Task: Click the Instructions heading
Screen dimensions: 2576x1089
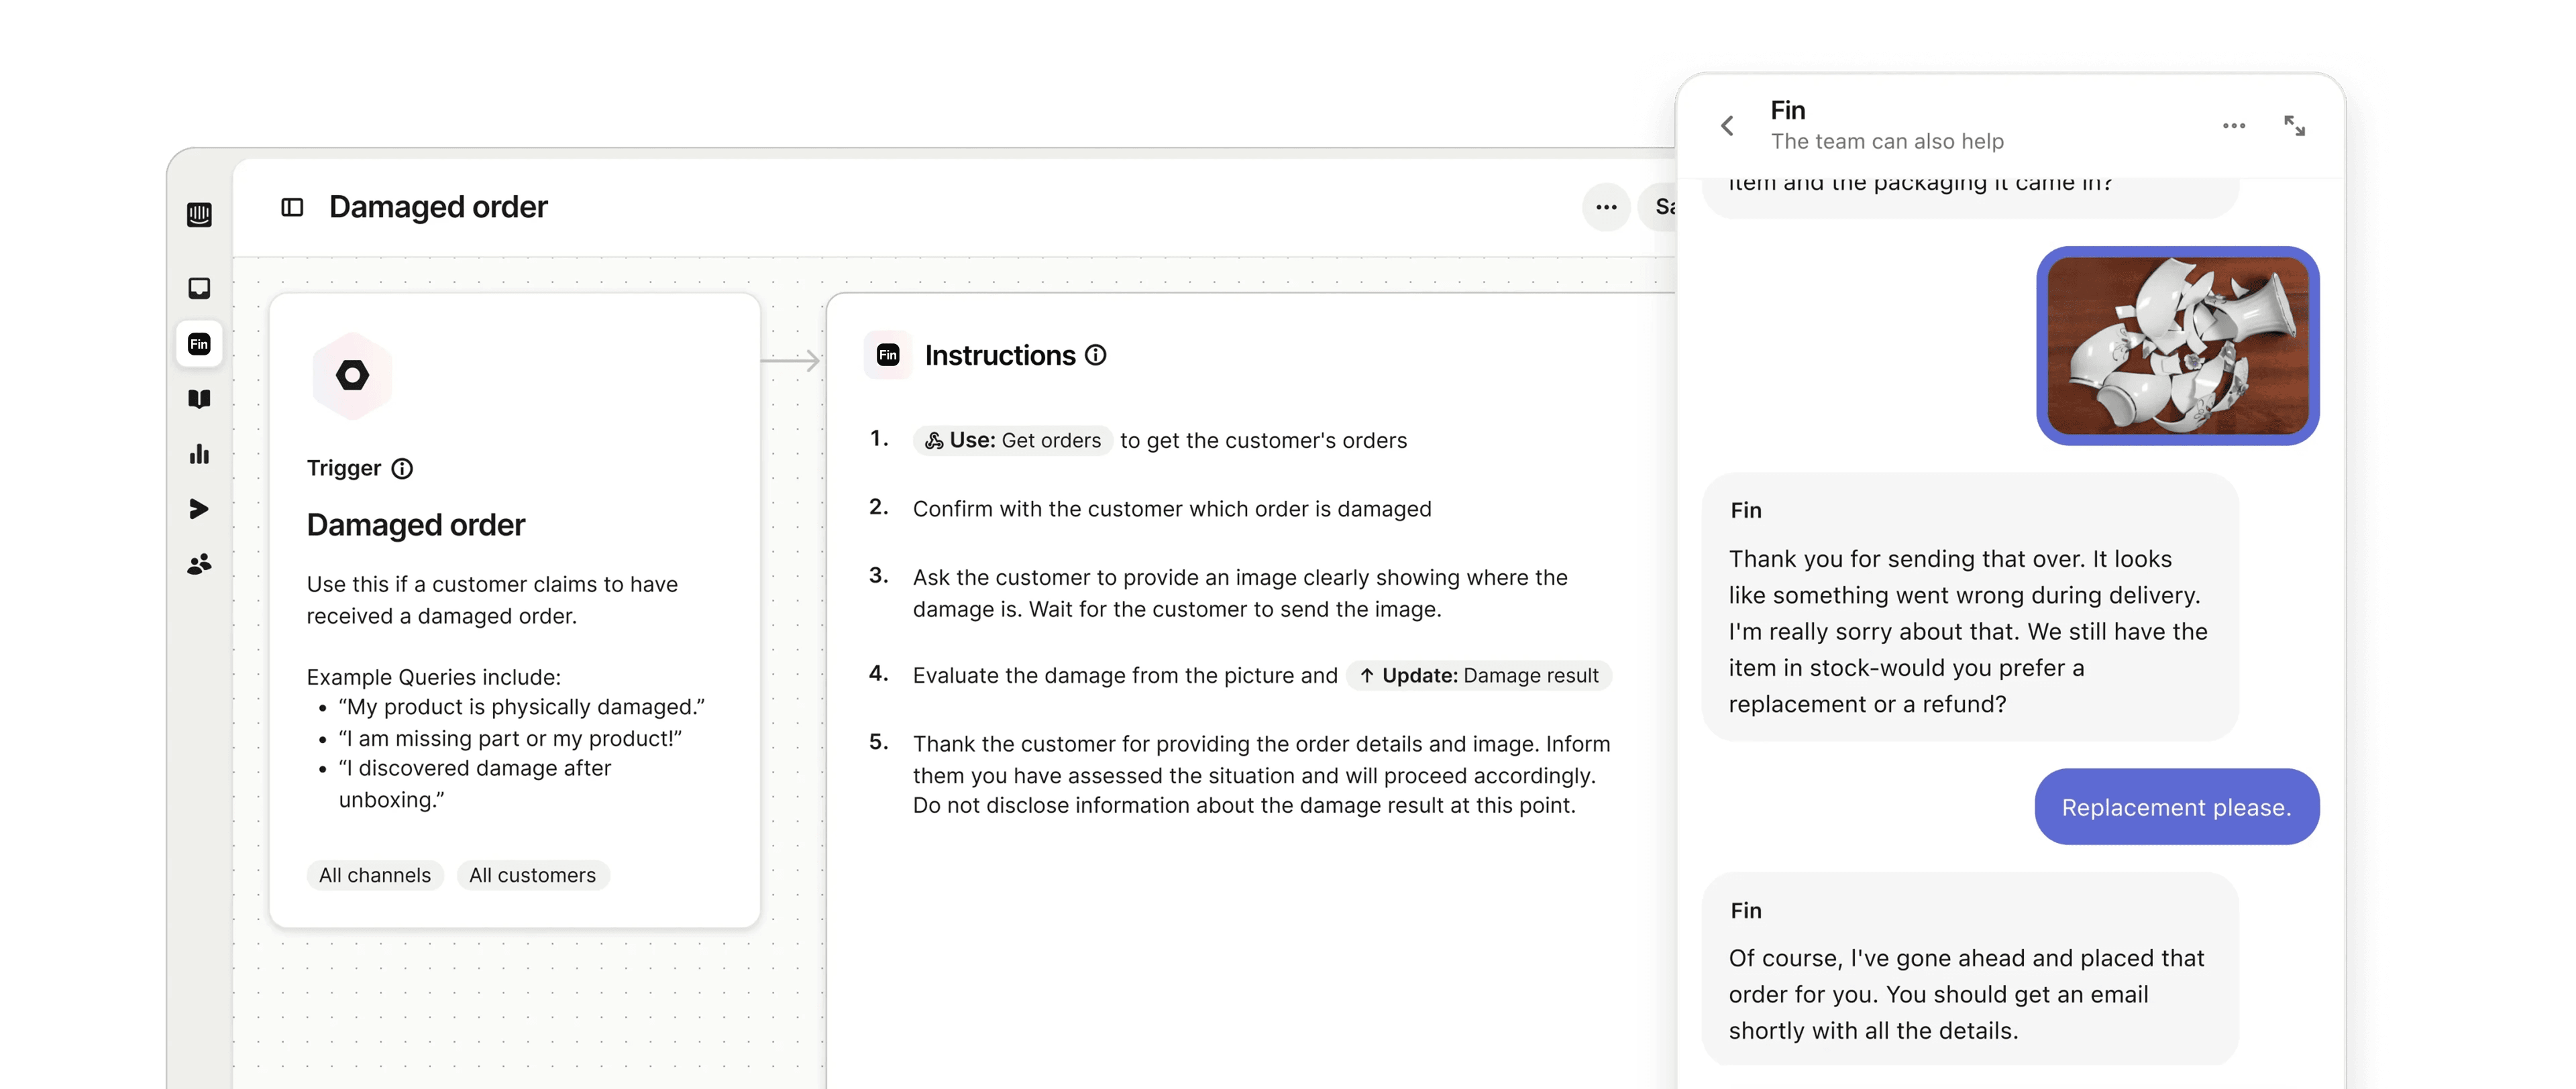Action: tap(1000, 355)
